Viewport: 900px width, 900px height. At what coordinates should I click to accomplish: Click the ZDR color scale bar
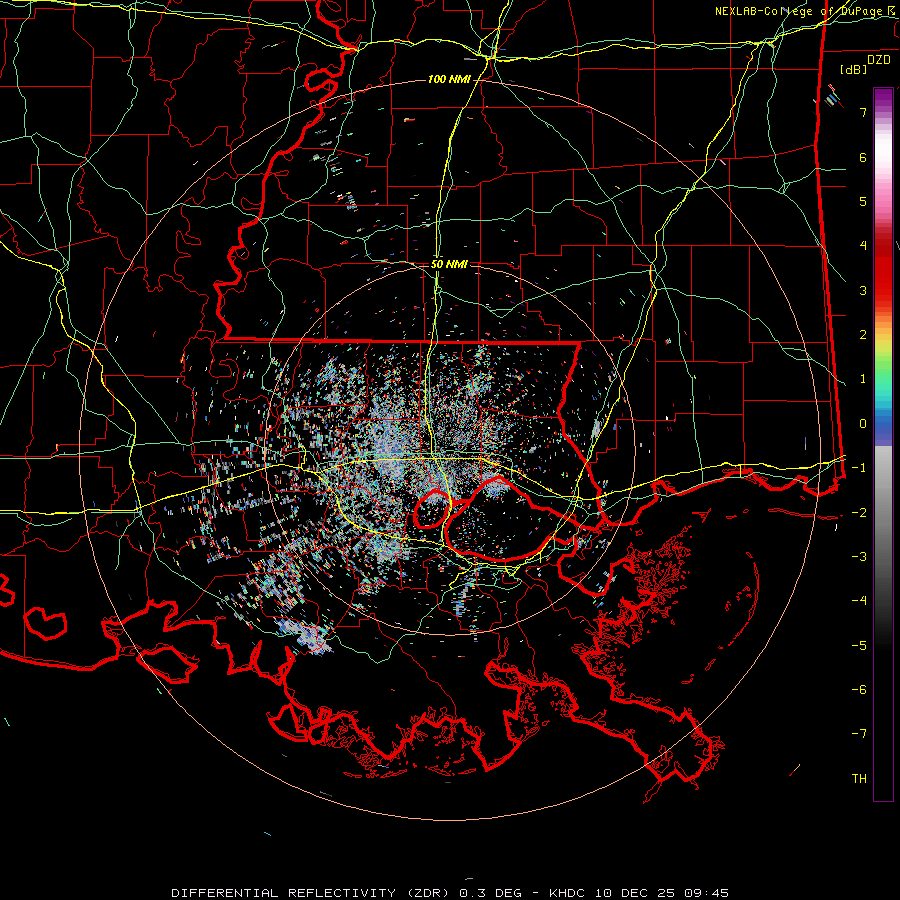(883, 444)
